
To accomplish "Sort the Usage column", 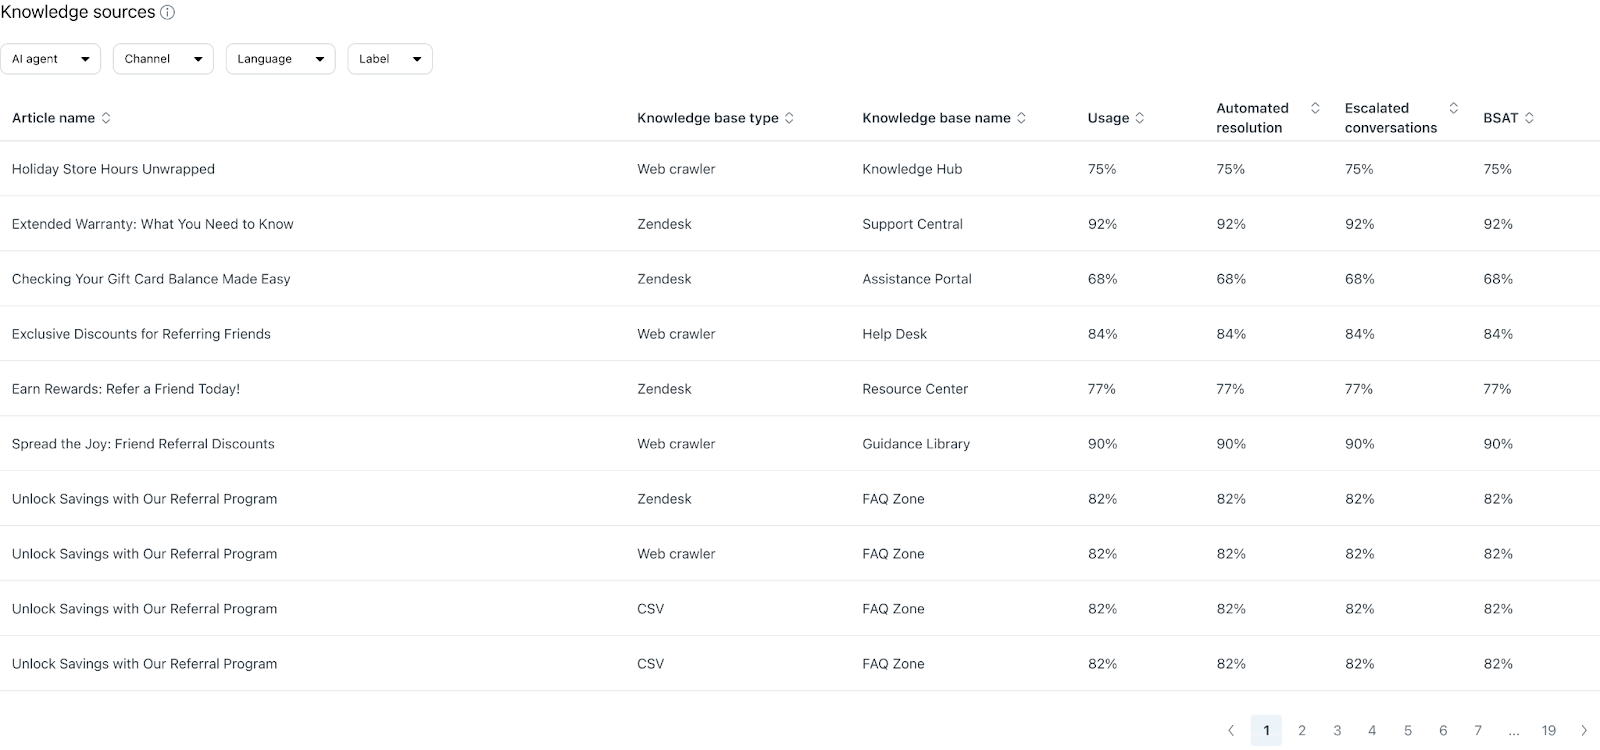I will [x=1139, y=118].
